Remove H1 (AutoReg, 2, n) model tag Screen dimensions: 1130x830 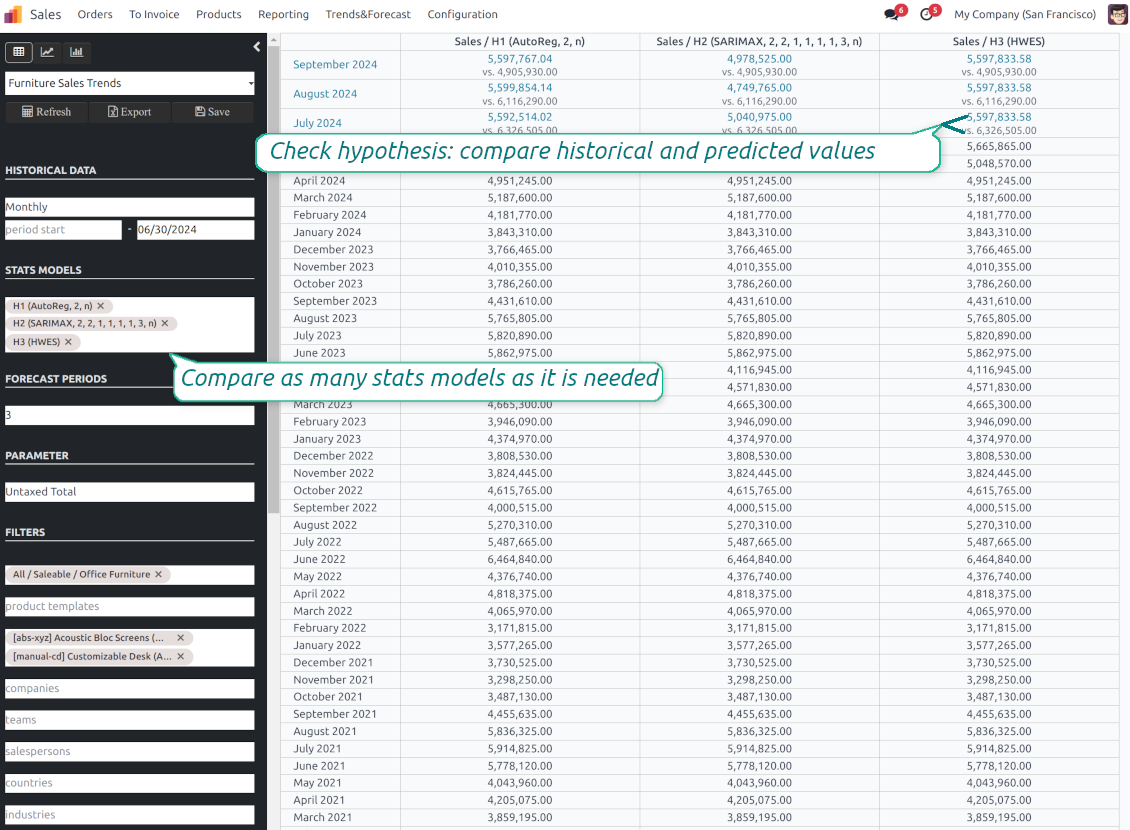(101, 306)
